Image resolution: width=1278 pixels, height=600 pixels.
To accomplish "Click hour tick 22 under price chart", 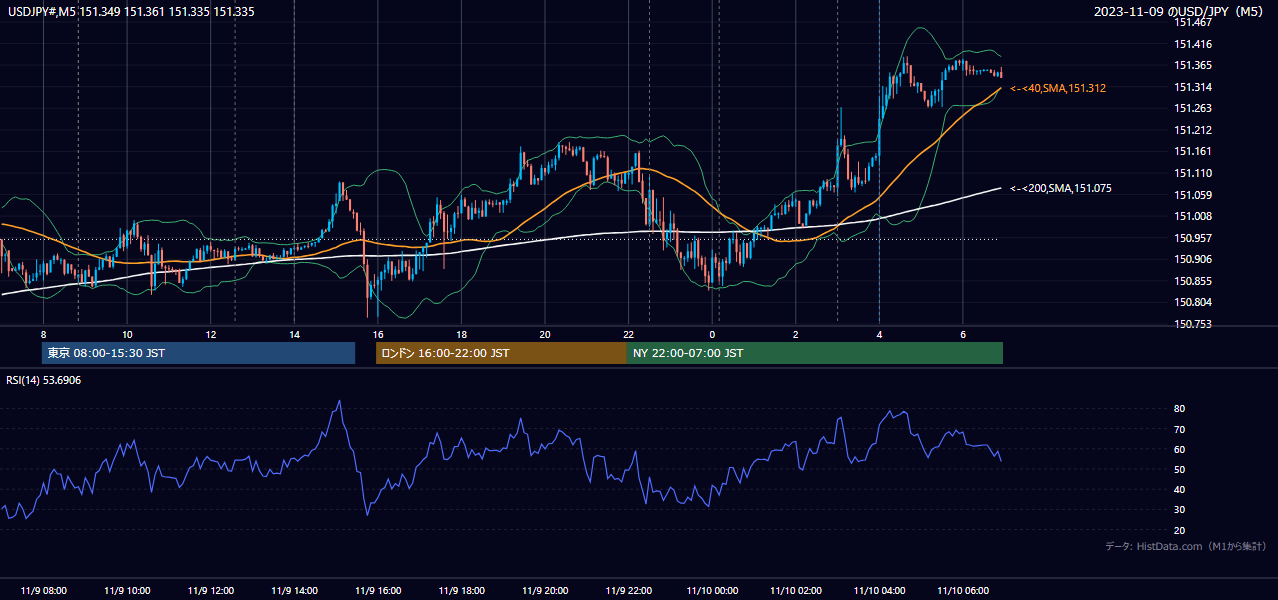I will click(628, 334).
